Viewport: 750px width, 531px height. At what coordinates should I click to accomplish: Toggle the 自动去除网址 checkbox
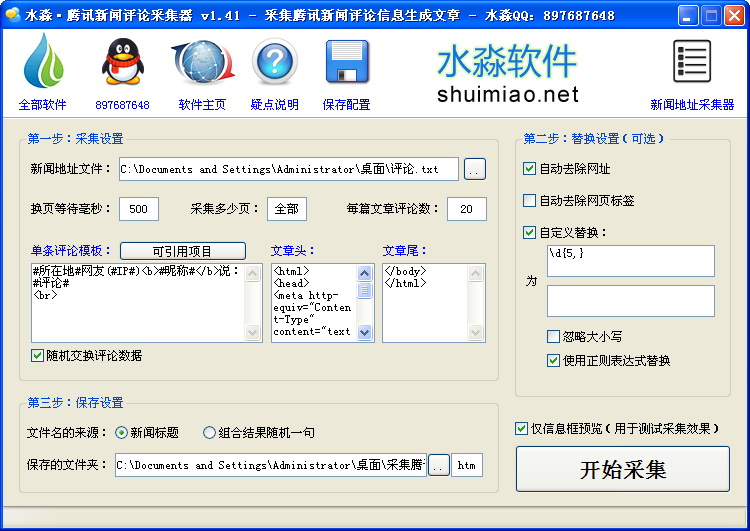point(529,168)
